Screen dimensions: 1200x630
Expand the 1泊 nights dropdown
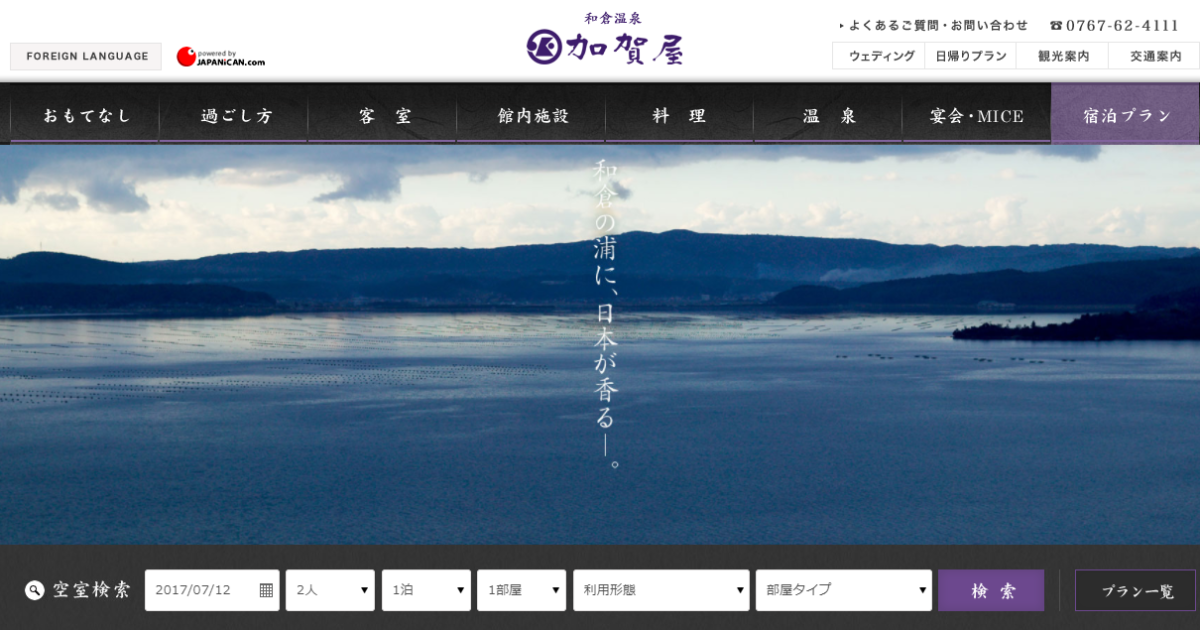(426, 590)
